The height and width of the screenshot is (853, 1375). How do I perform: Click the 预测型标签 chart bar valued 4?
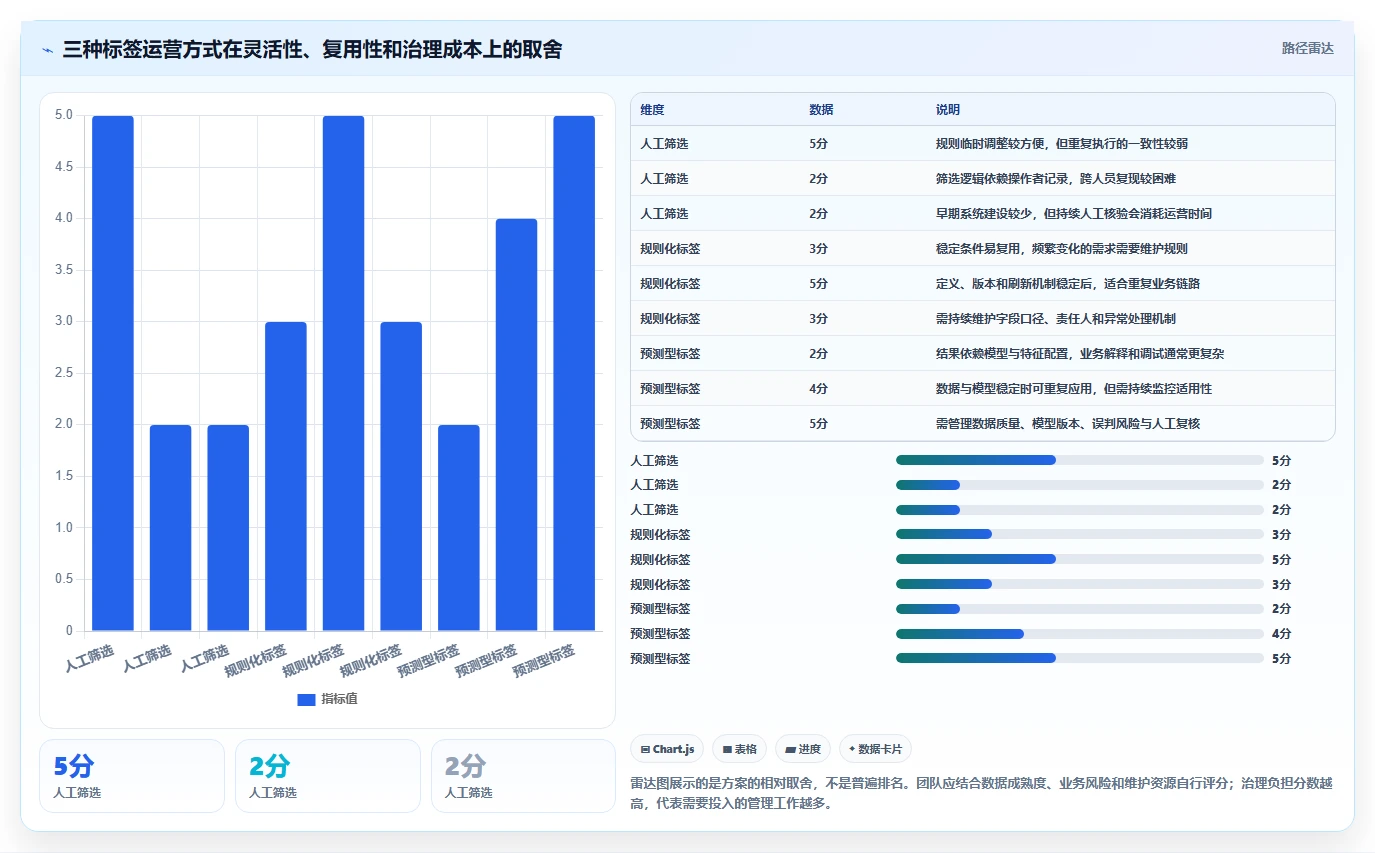516,425
